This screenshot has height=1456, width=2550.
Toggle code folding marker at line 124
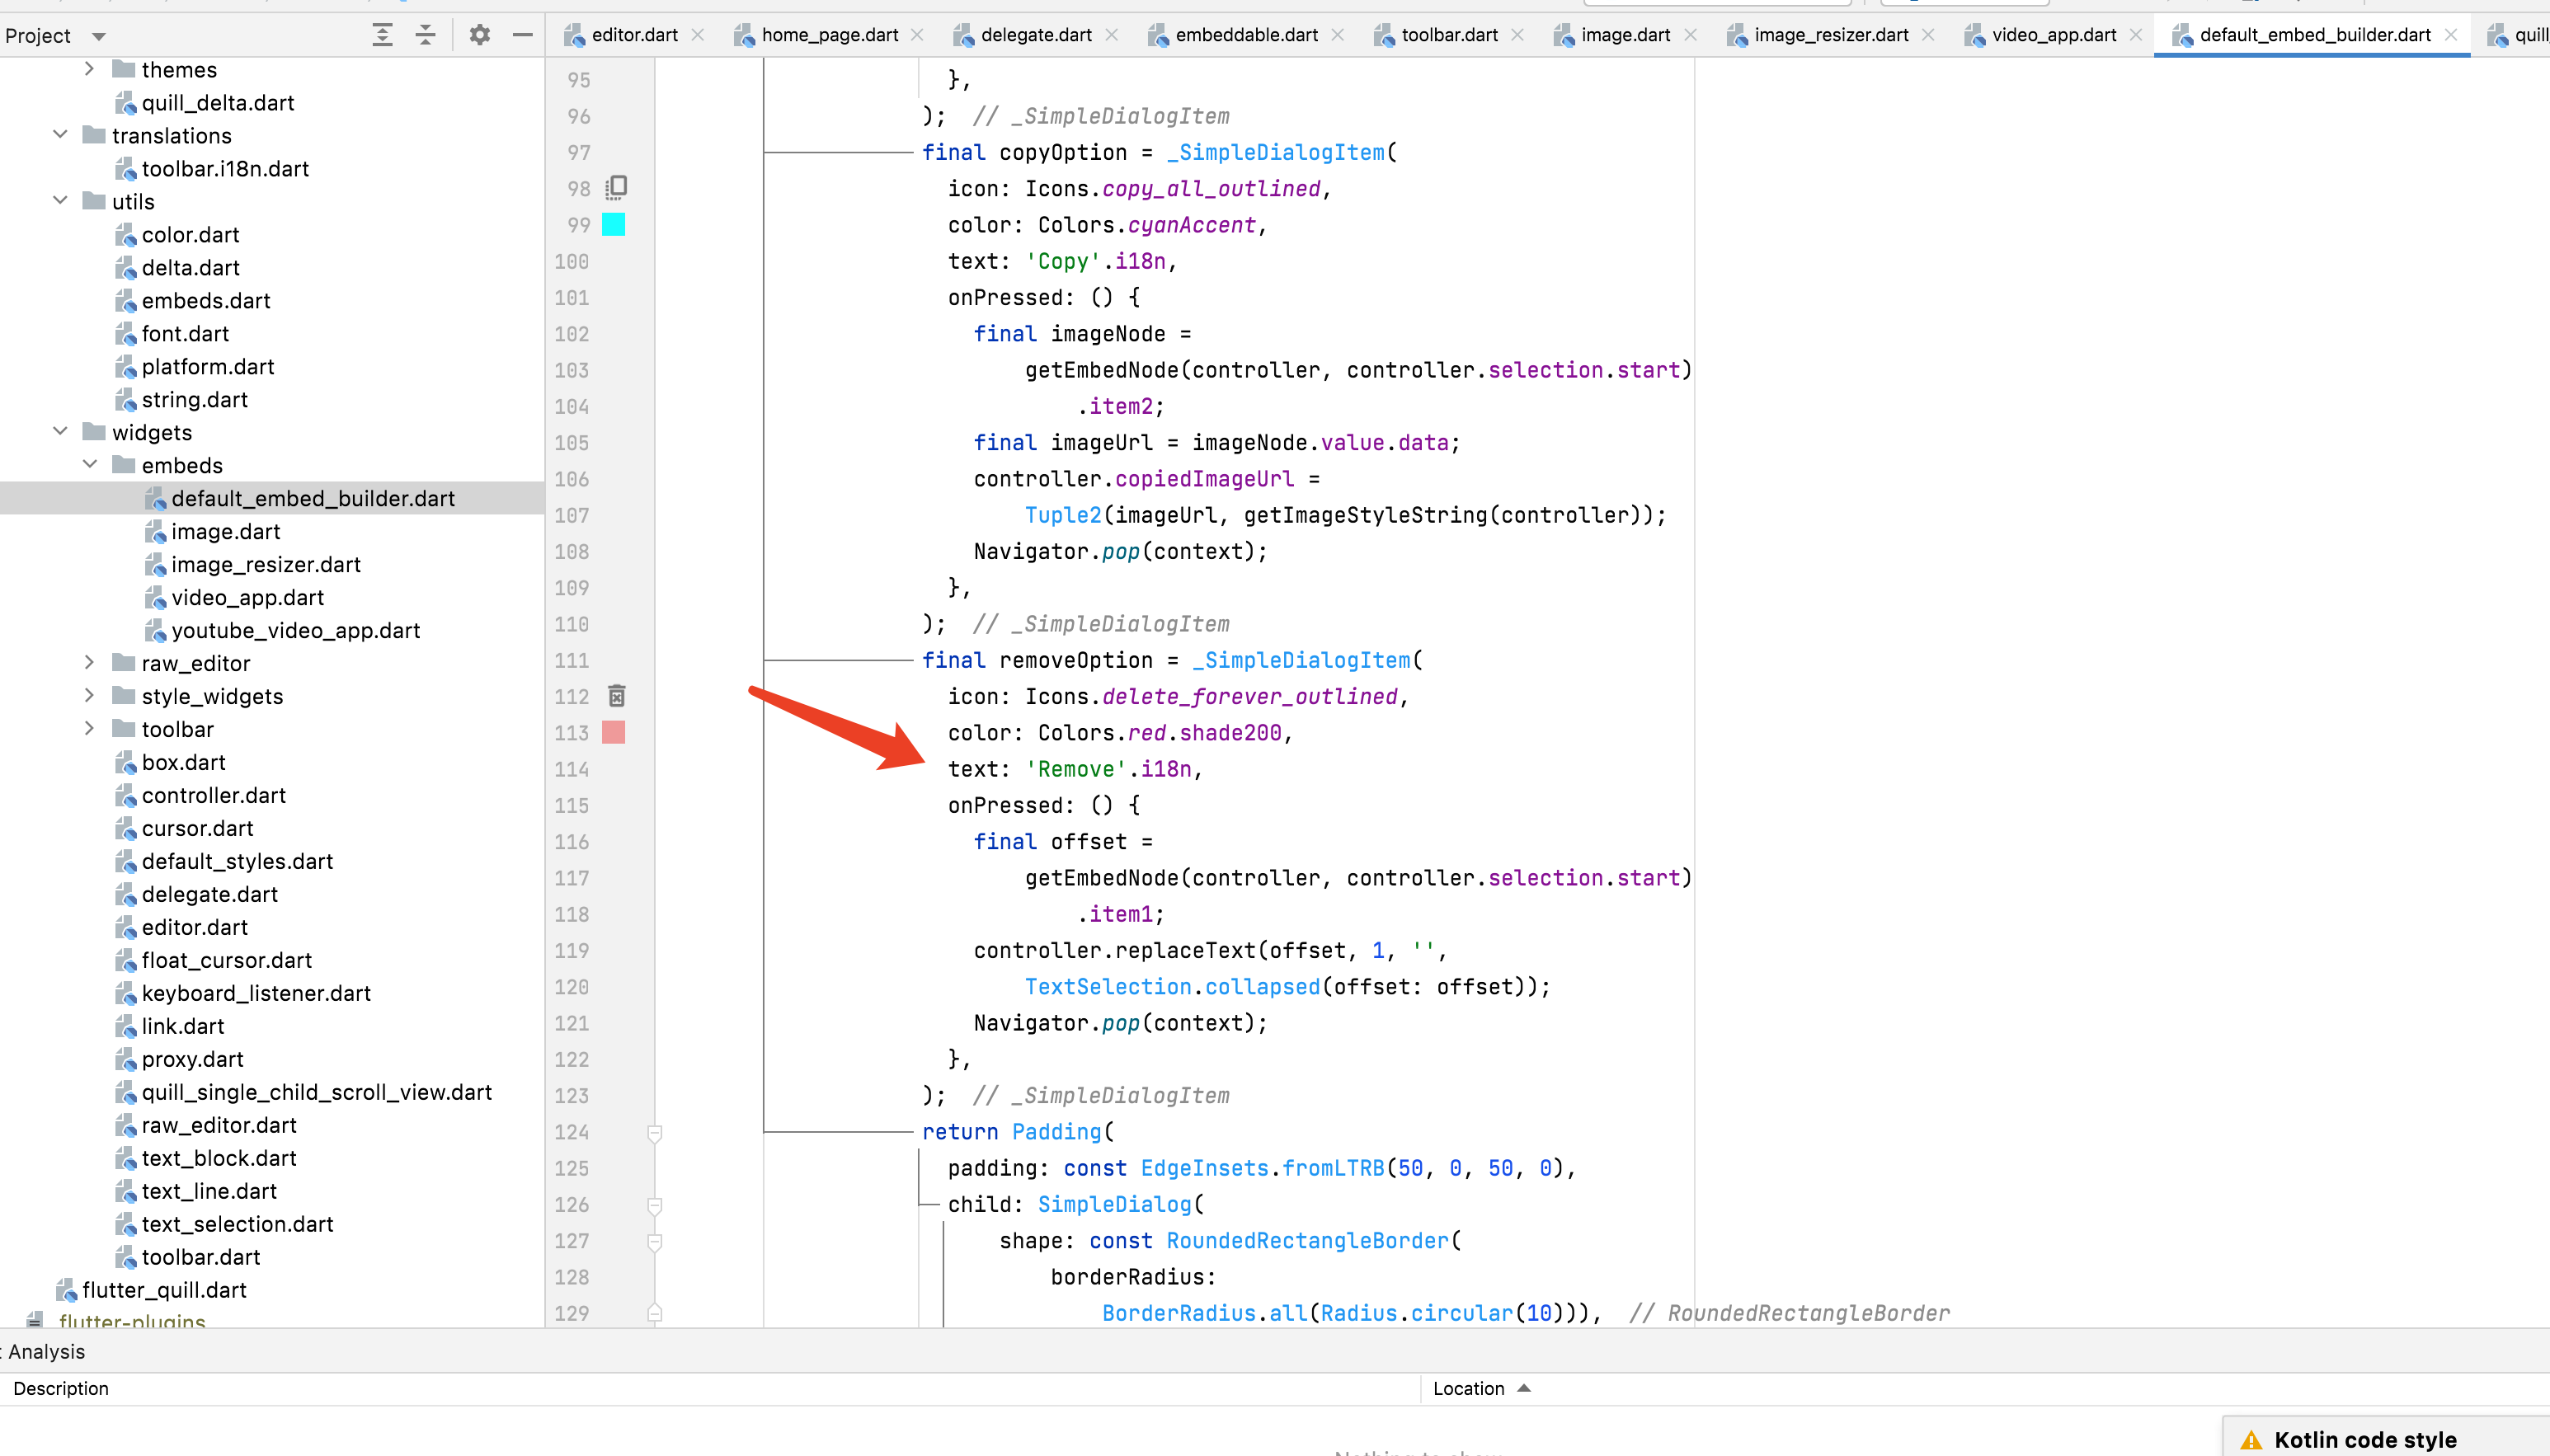[x=655, y=1133]
